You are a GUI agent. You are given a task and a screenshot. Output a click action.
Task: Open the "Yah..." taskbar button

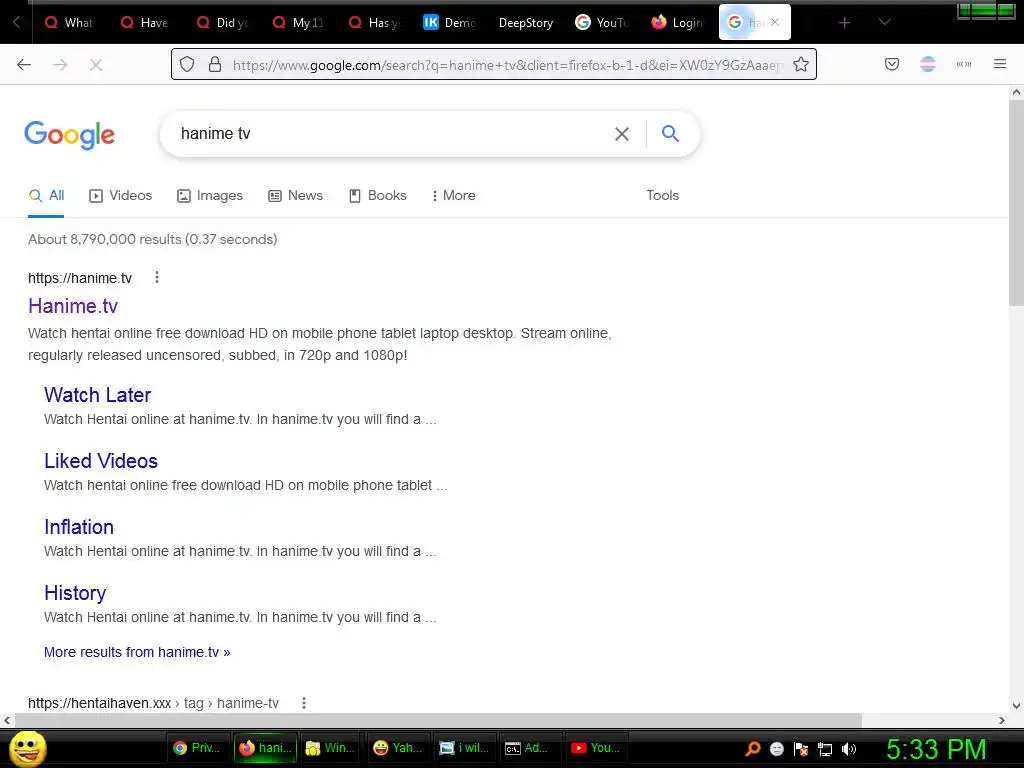point(398,748)
